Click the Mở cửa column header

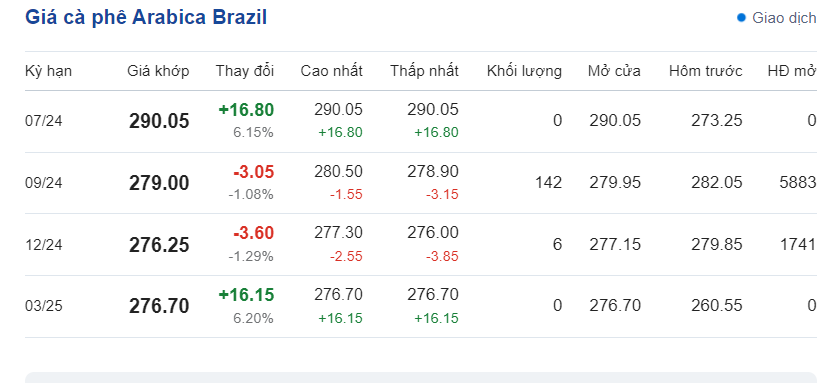614,71
